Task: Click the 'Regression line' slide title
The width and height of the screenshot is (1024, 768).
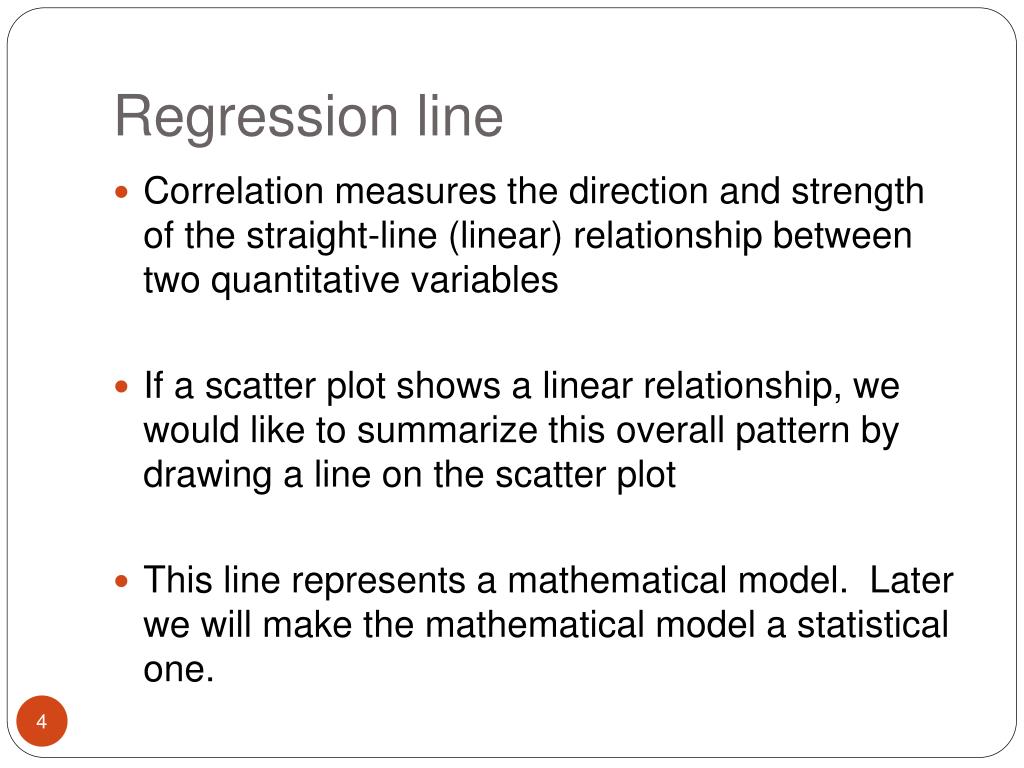Action: click(x=309, y=118)
